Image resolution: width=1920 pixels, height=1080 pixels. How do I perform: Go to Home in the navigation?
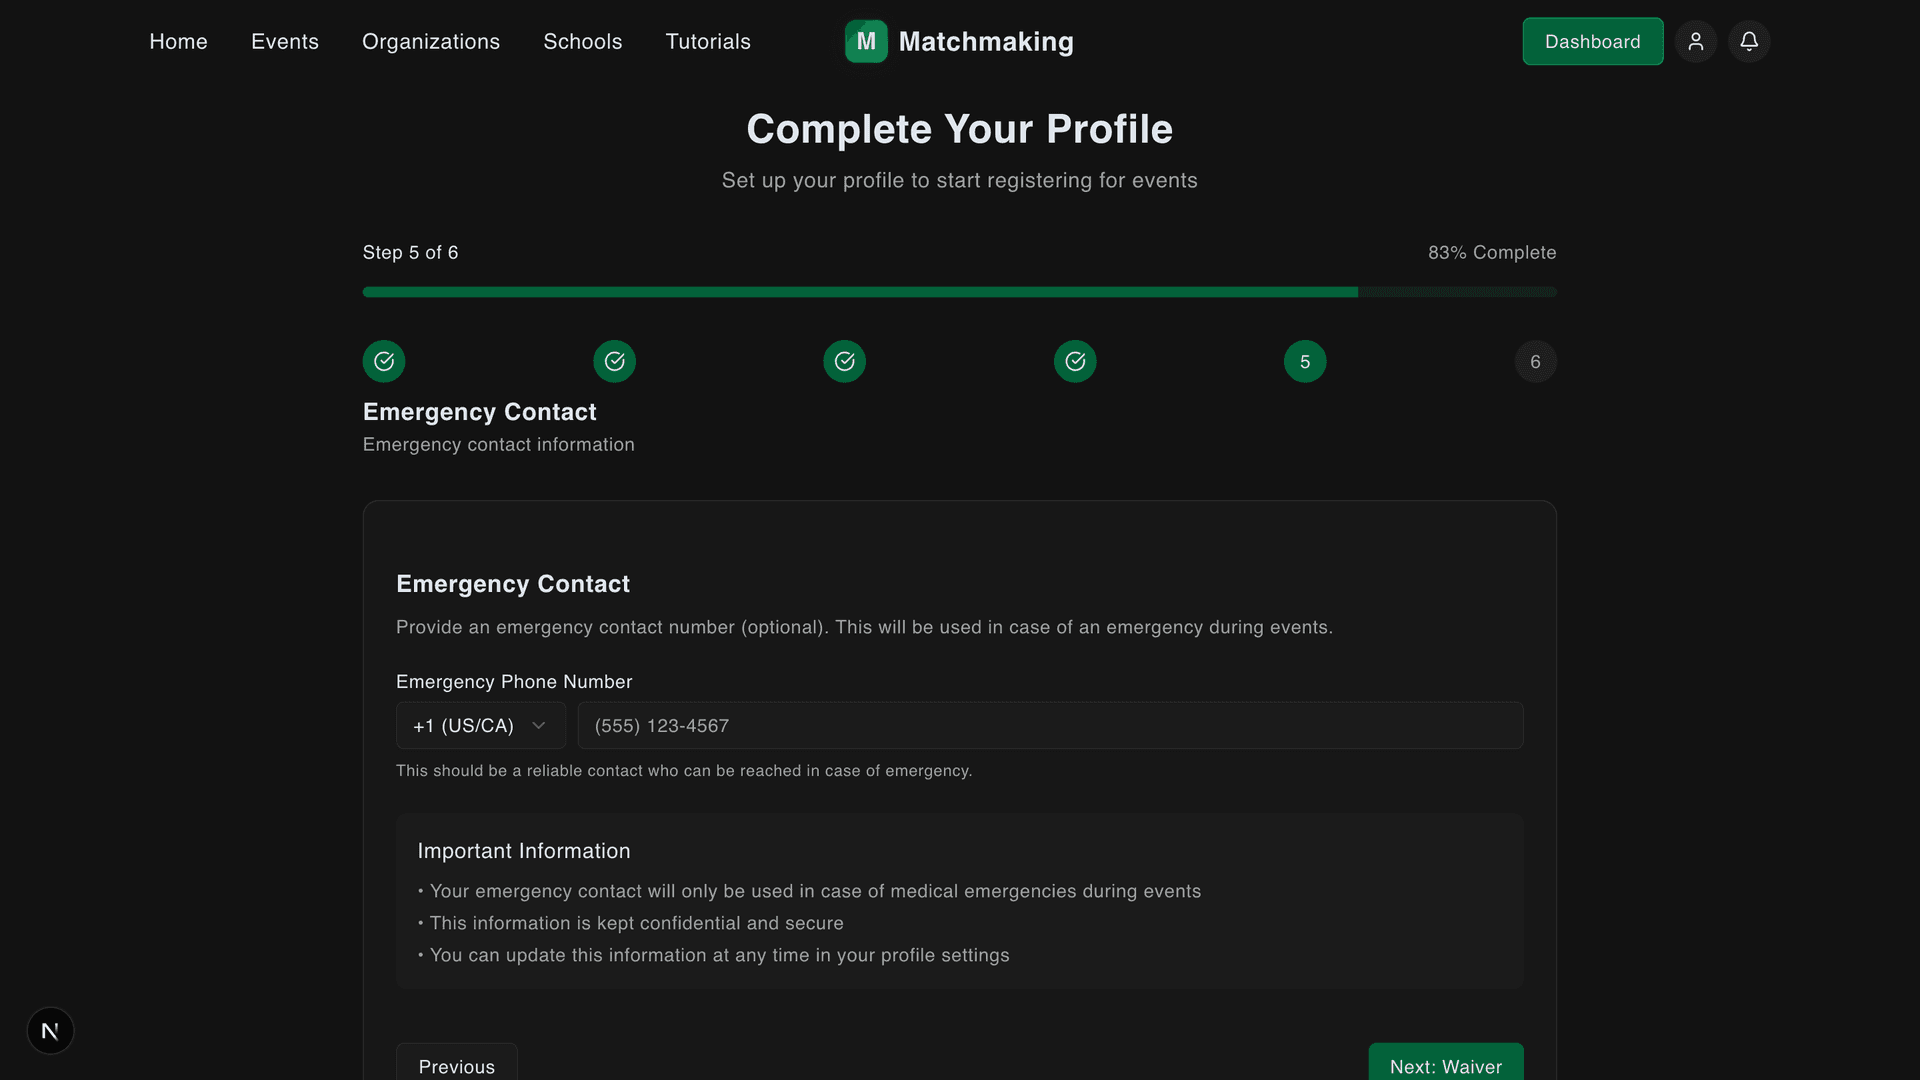pyautogui.click(x=179, y=41)
